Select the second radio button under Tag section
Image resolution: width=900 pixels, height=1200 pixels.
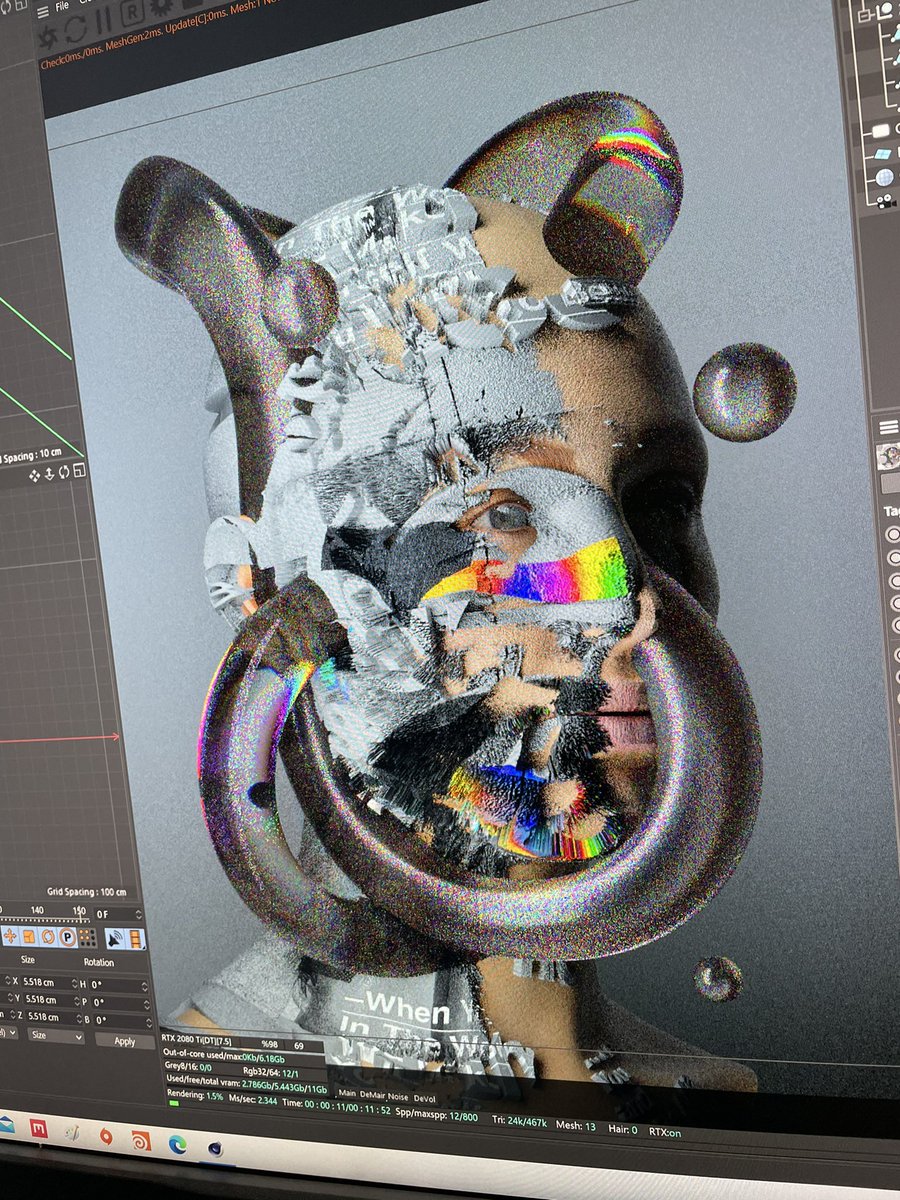896,558
